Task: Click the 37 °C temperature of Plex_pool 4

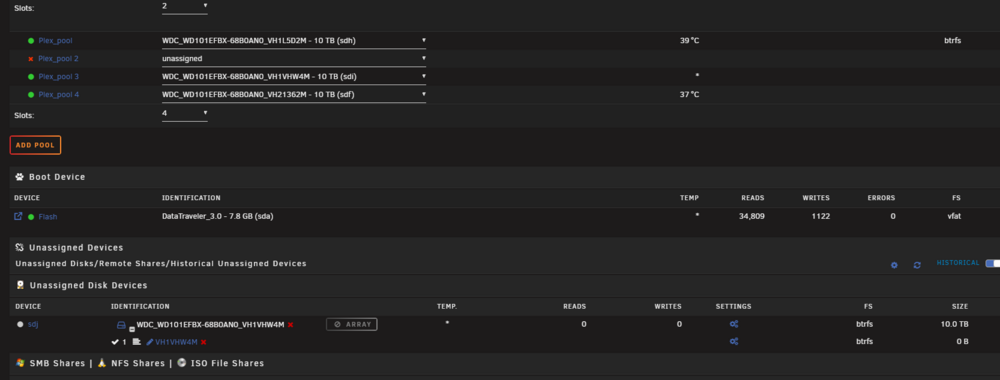Action: (689, 94)
